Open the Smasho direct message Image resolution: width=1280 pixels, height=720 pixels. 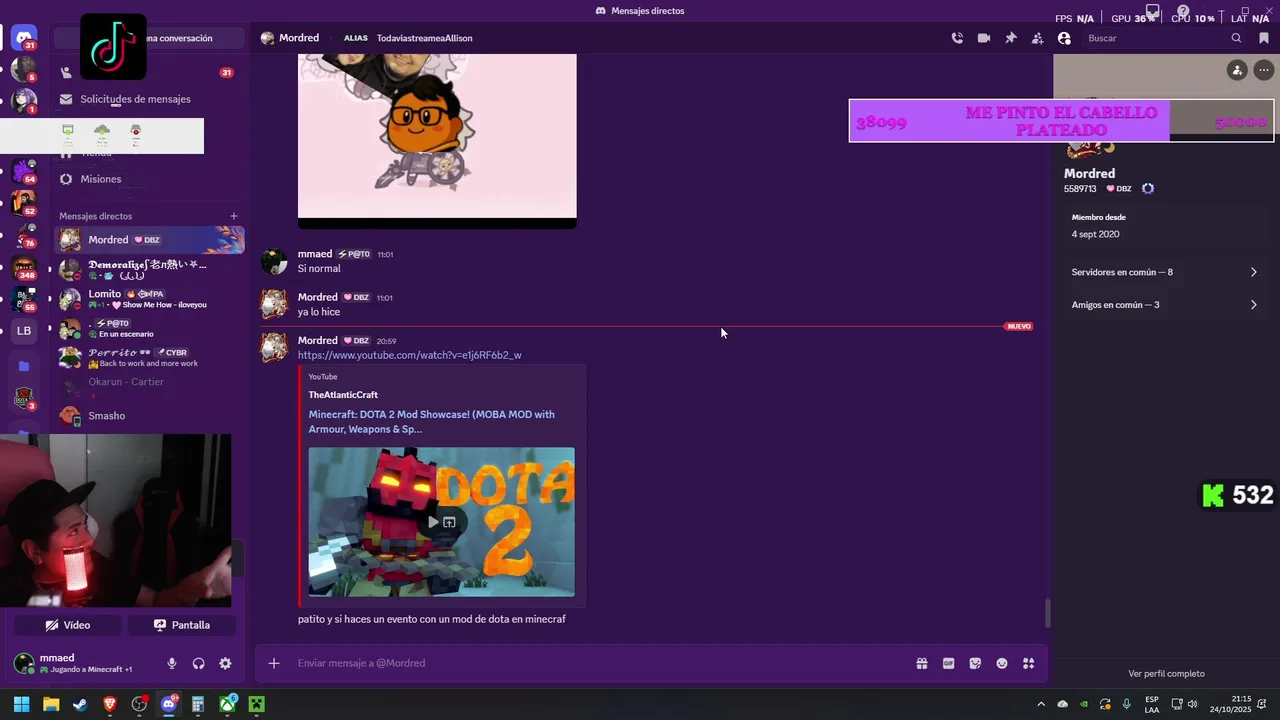tap(150, 416)
